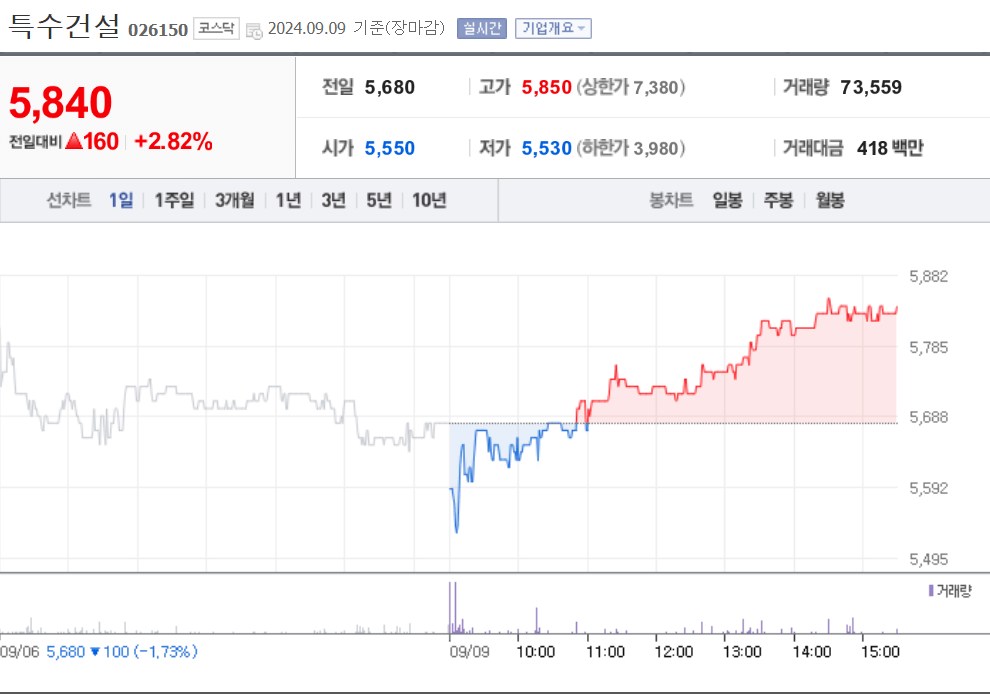Open the 월봉 monthly candle chart
The width and height of the screenshot is (990, 694).
(830, 200)
